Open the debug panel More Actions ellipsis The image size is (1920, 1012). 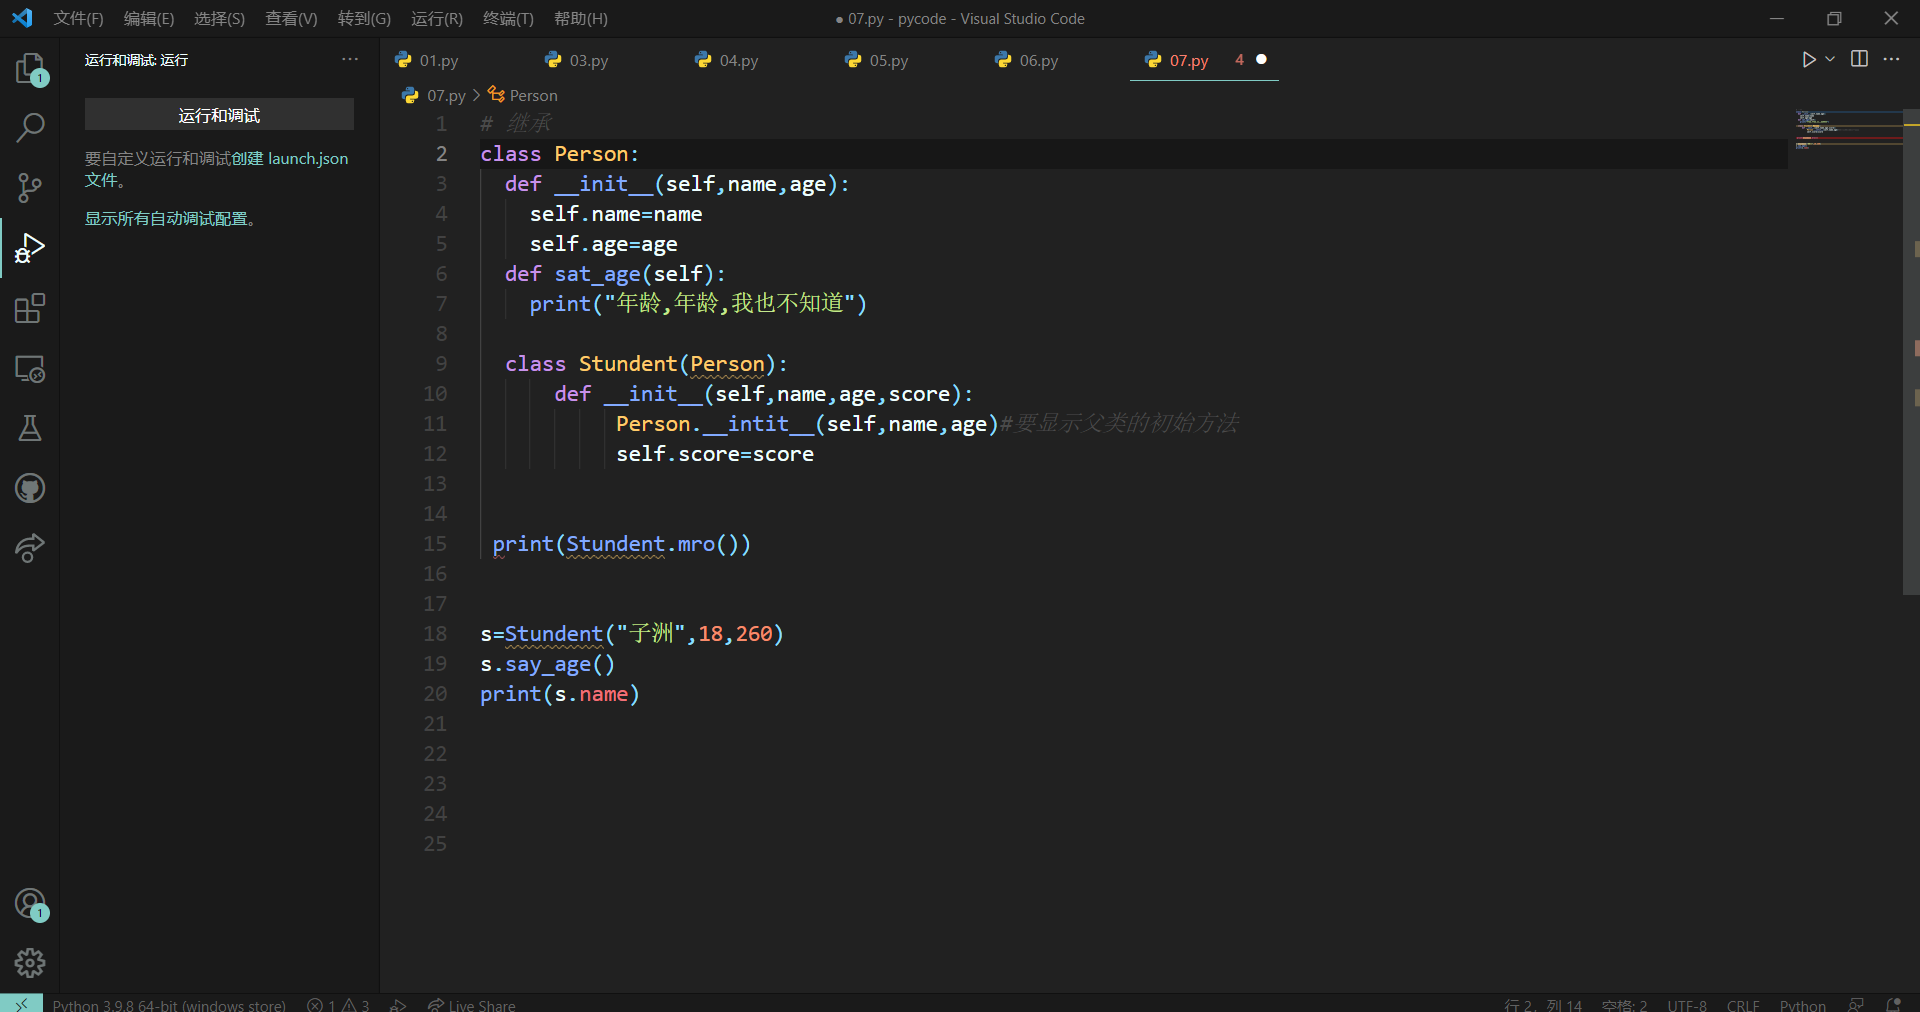(350, 59)
